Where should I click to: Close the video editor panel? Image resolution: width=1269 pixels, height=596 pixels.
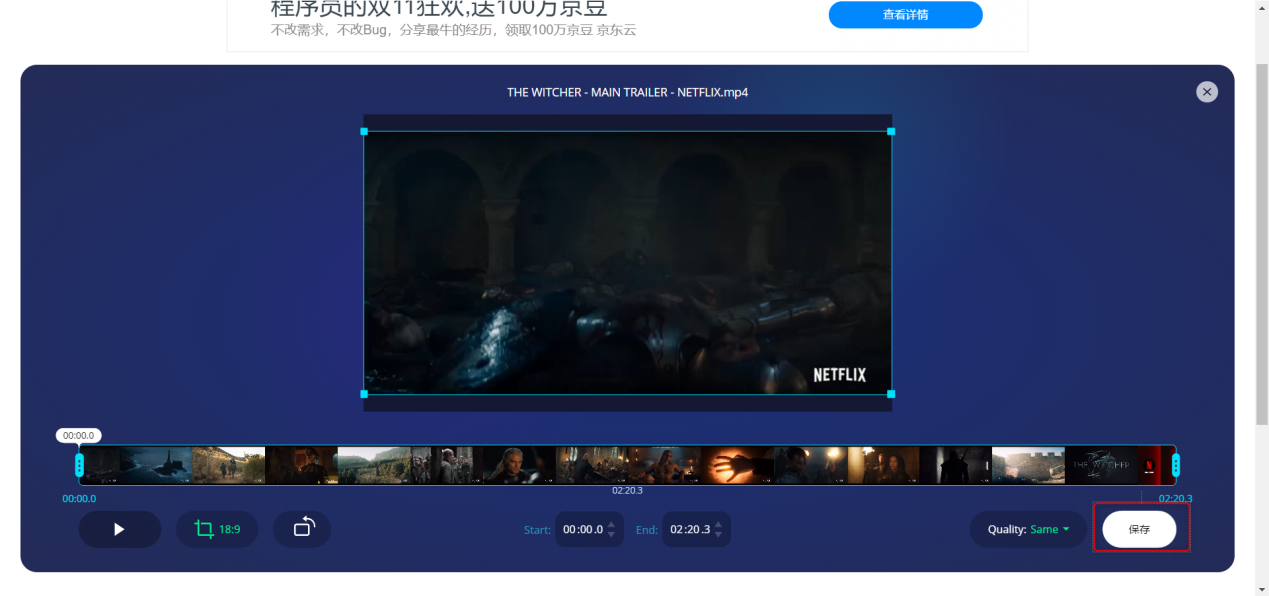pos(1207,92)
